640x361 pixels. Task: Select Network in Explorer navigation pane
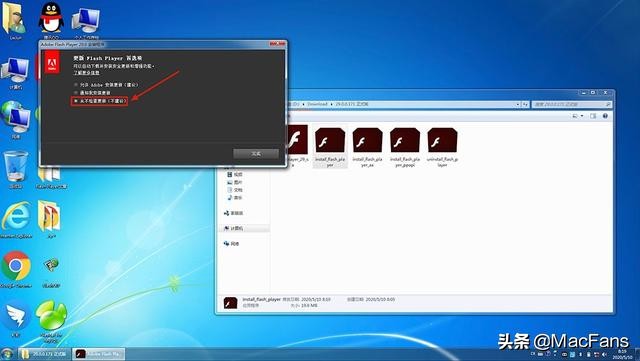pos(231,244)
